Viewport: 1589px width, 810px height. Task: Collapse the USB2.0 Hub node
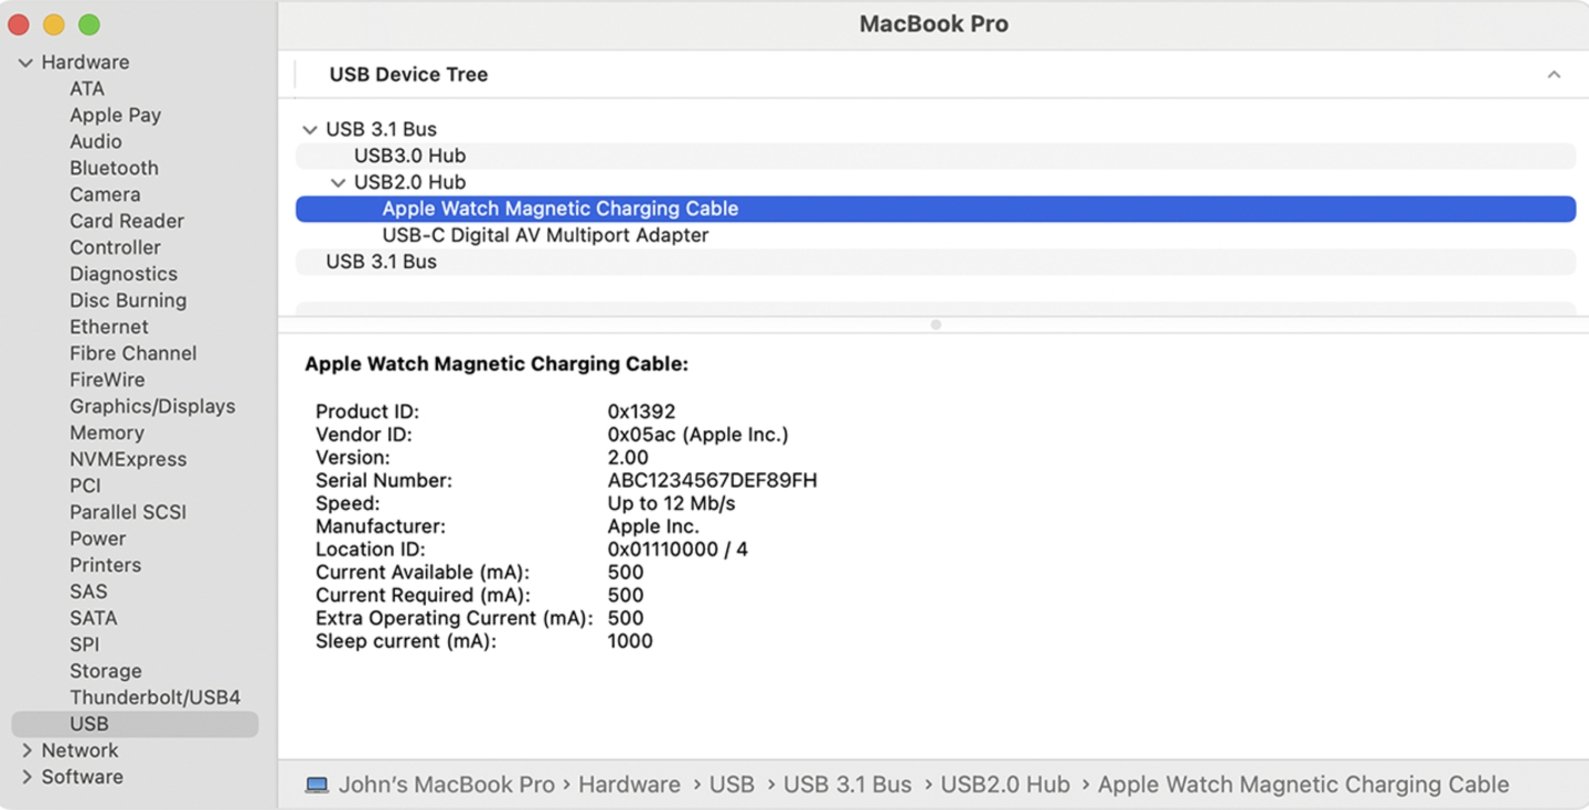click(x=338, y=183)
